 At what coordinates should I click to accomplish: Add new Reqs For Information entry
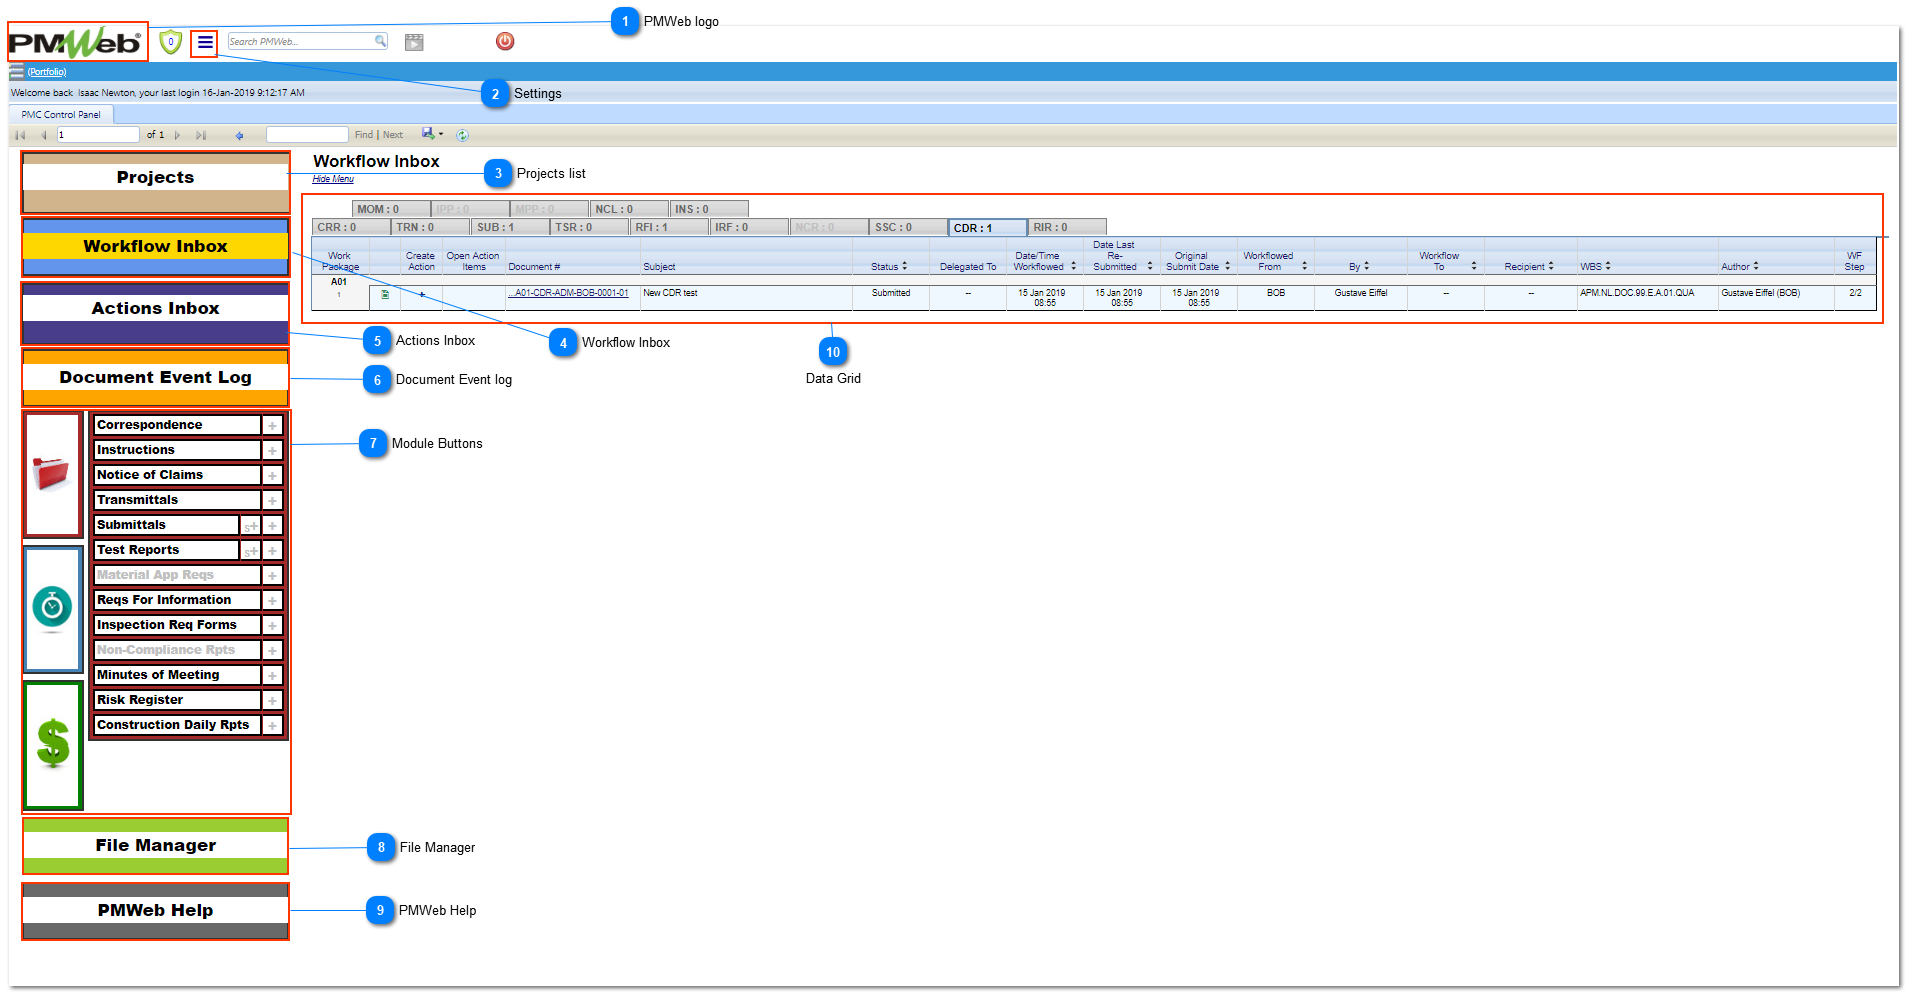tap(272, 601)
